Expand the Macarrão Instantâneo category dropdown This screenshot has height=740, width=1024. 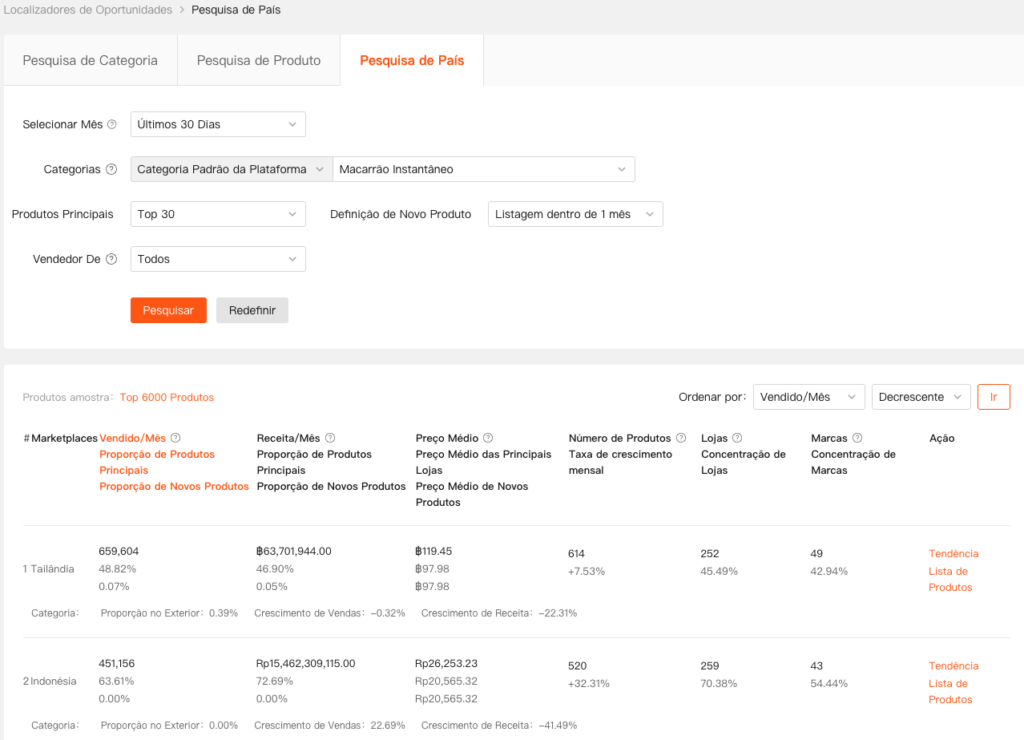click(483, 170)
